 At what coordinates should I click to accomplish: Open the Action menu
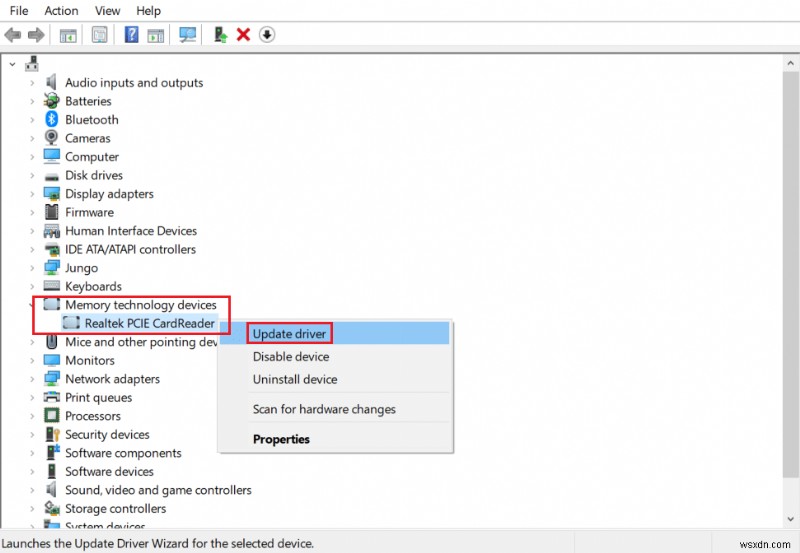tap(61, 11)
